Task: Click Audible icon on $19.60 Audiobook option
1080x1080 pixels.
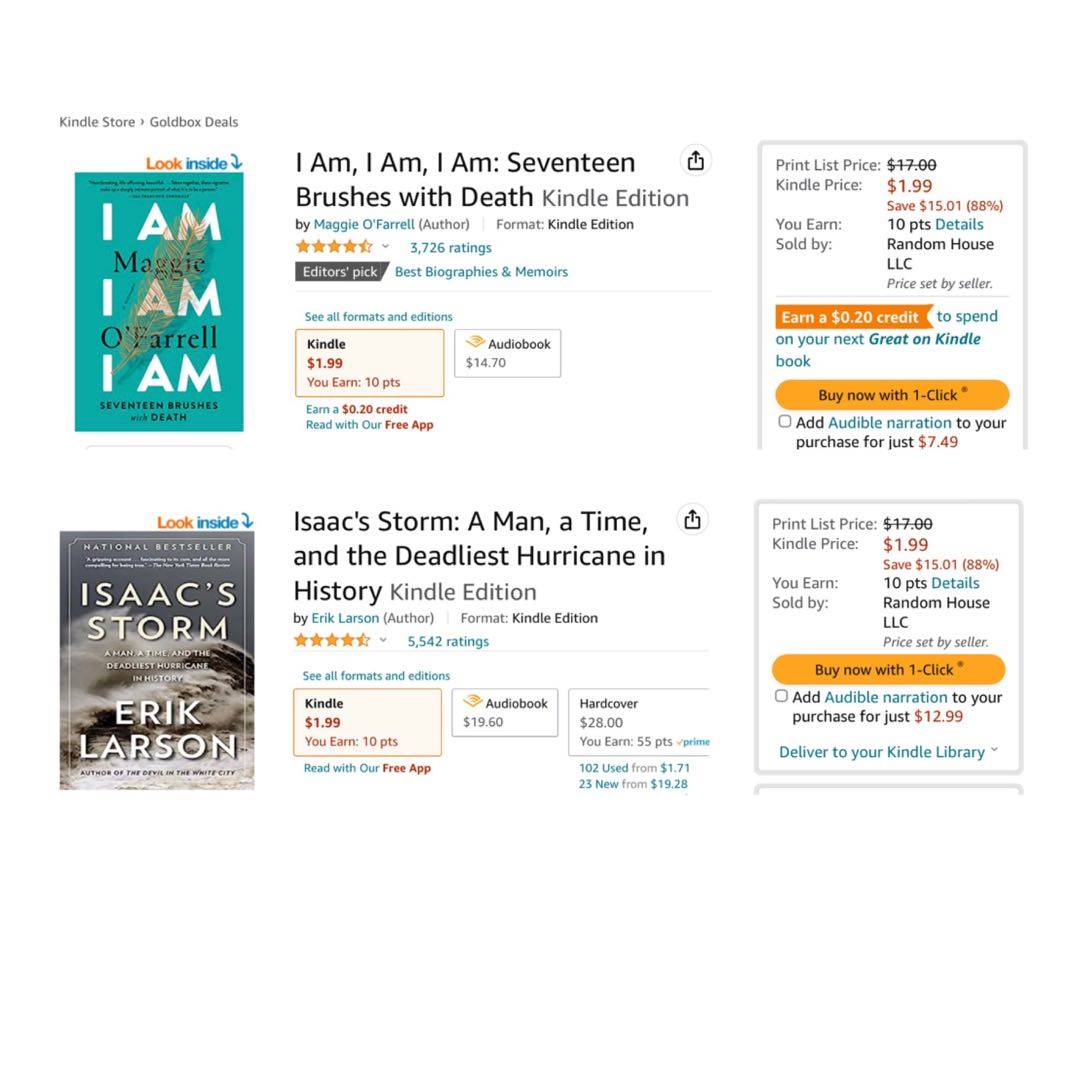Action: point(472,702)
